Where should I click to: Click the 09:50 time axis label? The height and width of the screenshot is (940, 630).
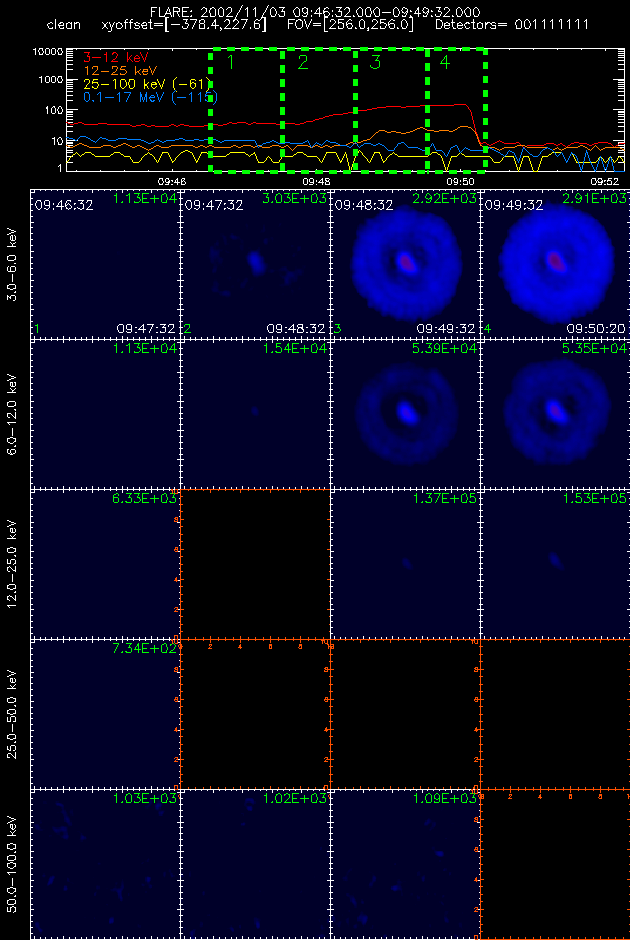[x=460, y=180]
